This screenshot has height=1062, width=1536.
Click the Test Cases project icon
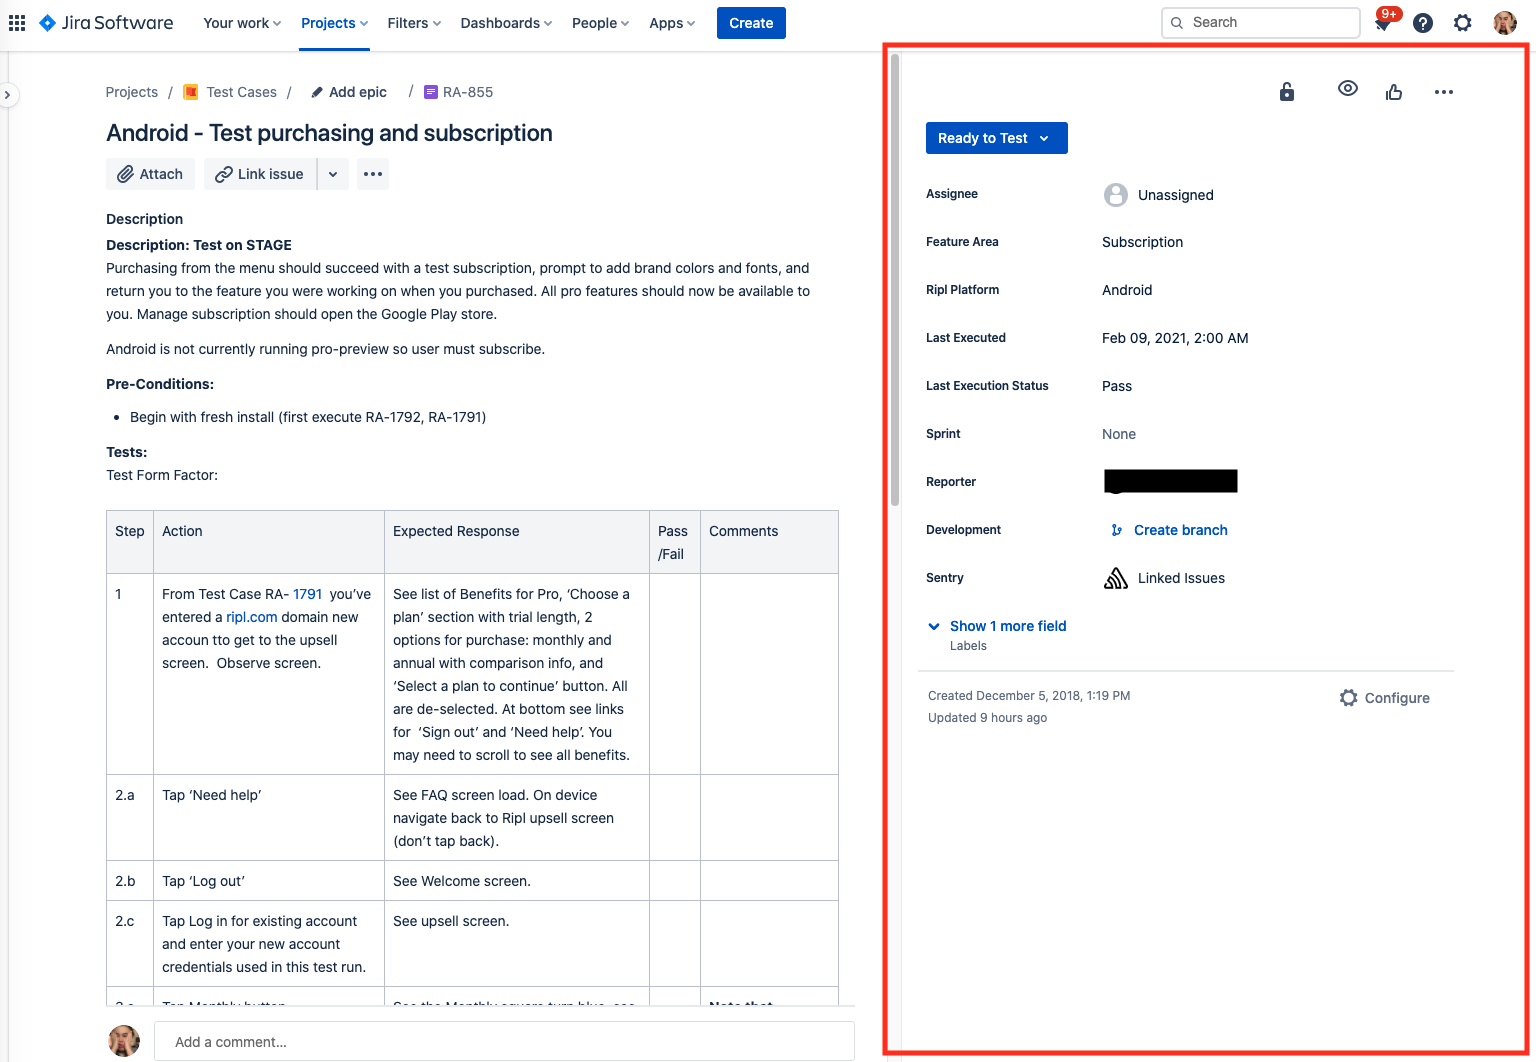(x=191, y=92)
